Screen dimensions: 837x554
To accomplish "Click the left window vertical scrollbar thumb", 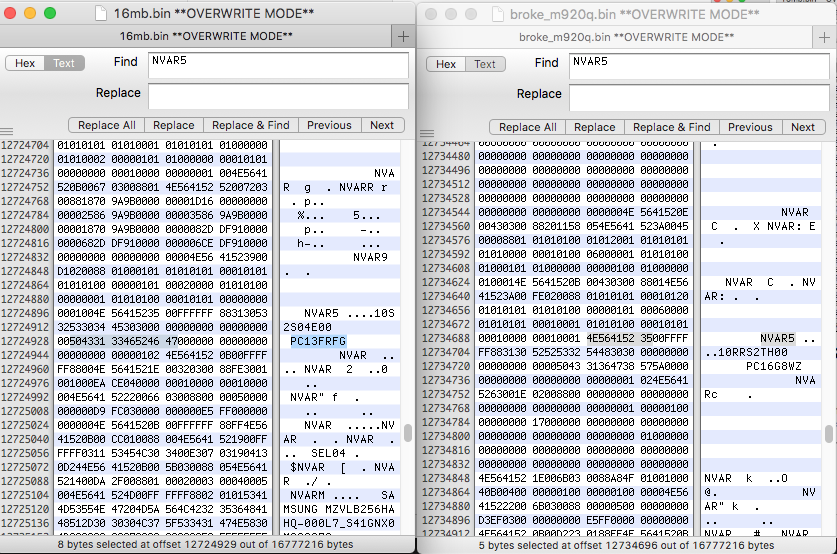I will pos(407,433).
